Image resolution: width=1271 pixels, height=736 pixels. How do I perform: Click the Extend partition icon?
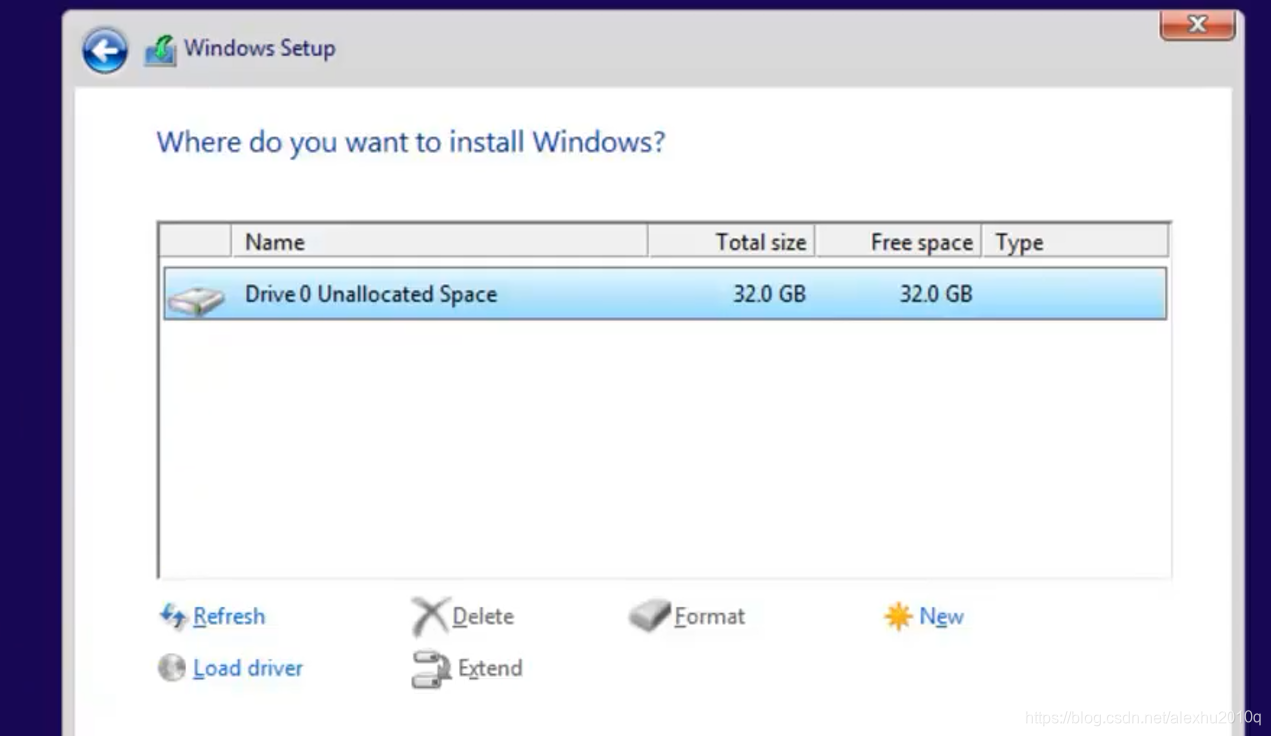tap(431, 669)
